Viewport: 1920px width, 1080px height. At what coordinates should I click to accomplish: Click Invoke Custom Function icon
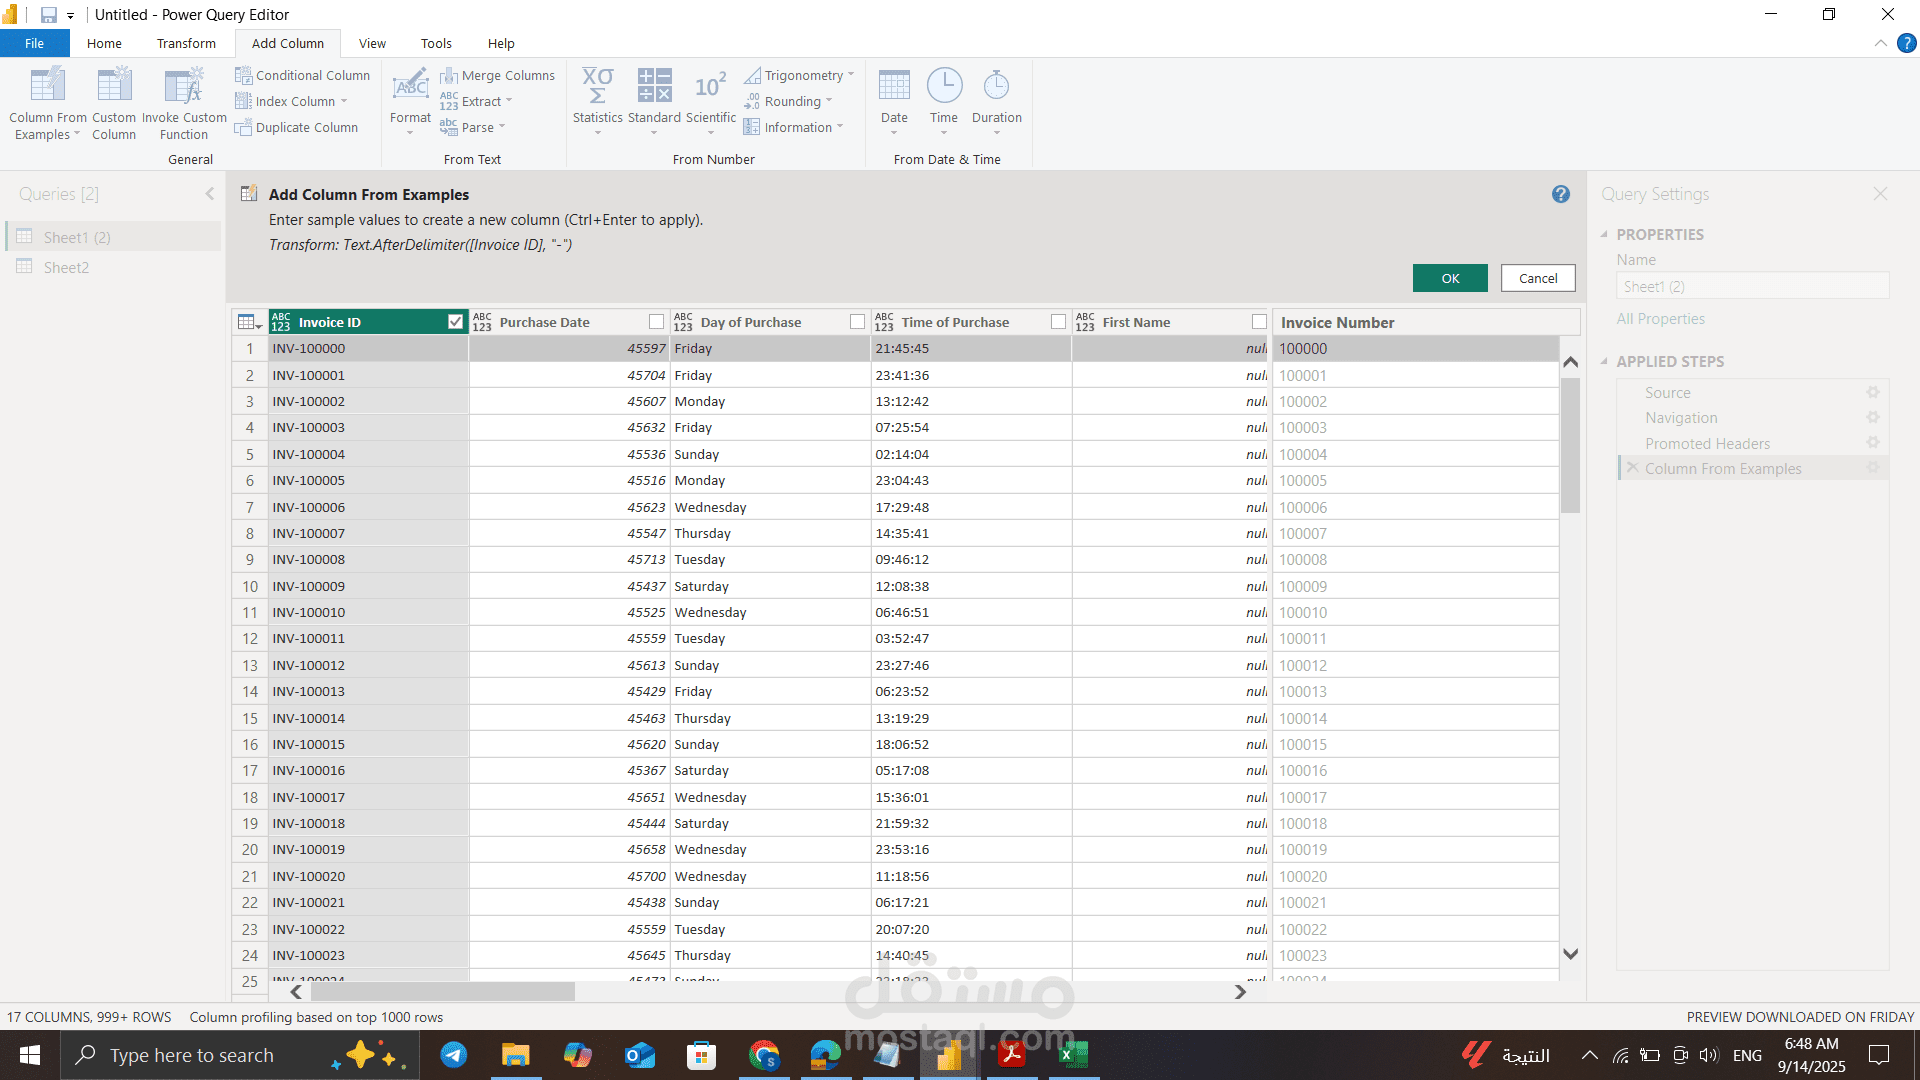coord(184,86)
